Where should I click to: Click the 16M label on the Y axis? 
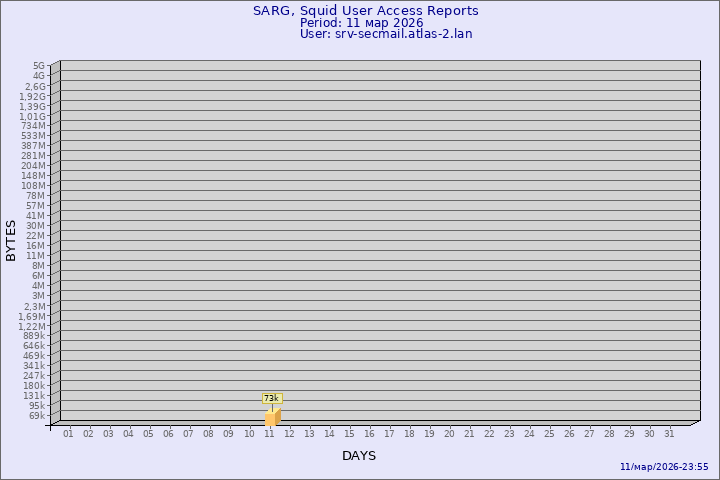point(36,246)
